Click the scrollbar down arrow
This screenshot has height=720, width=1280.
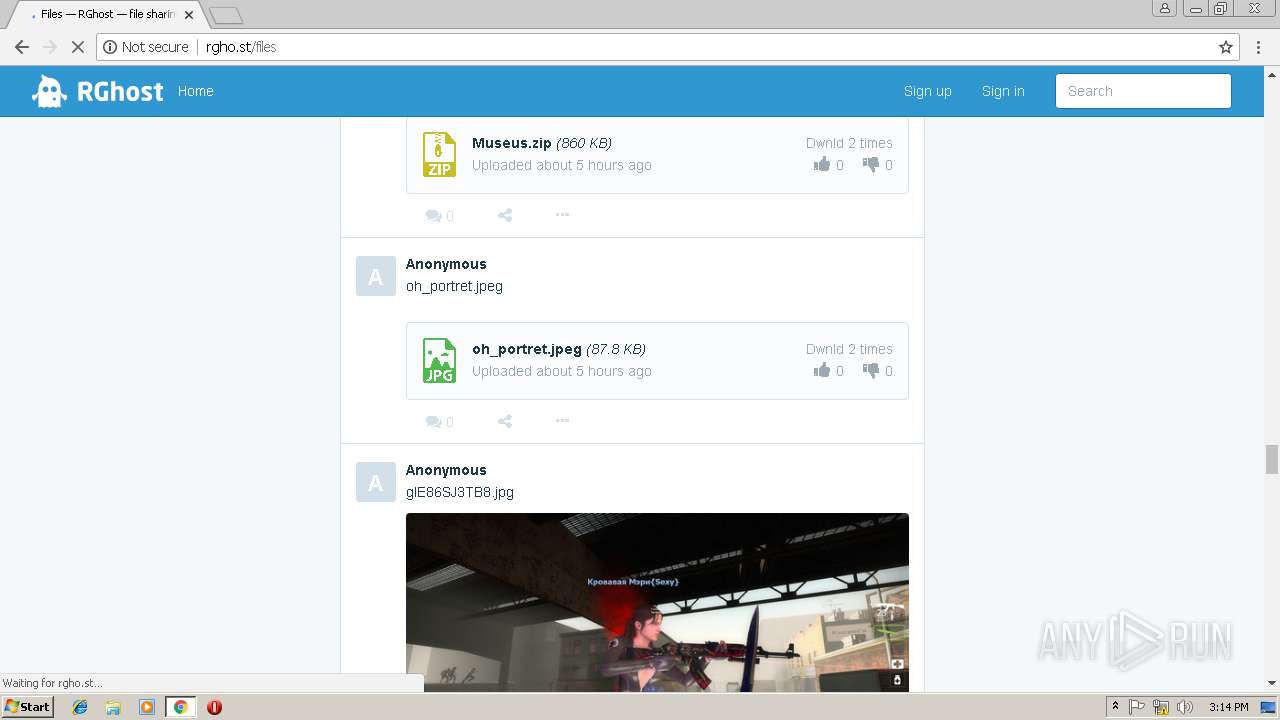pos(1272,684)
